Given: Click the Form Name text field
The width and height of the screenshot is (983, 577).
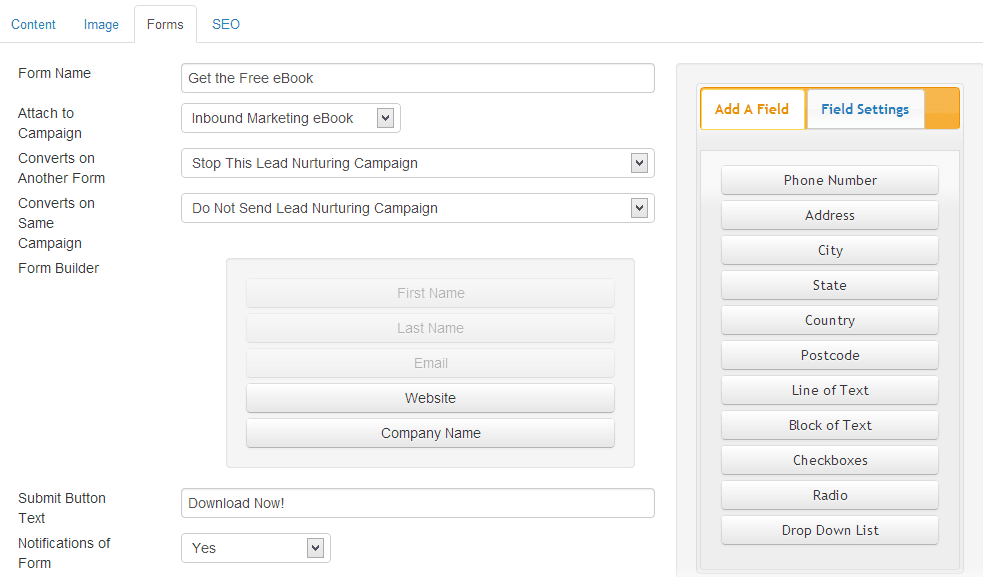Looking at the screenshot, I should tap(417, 78).
